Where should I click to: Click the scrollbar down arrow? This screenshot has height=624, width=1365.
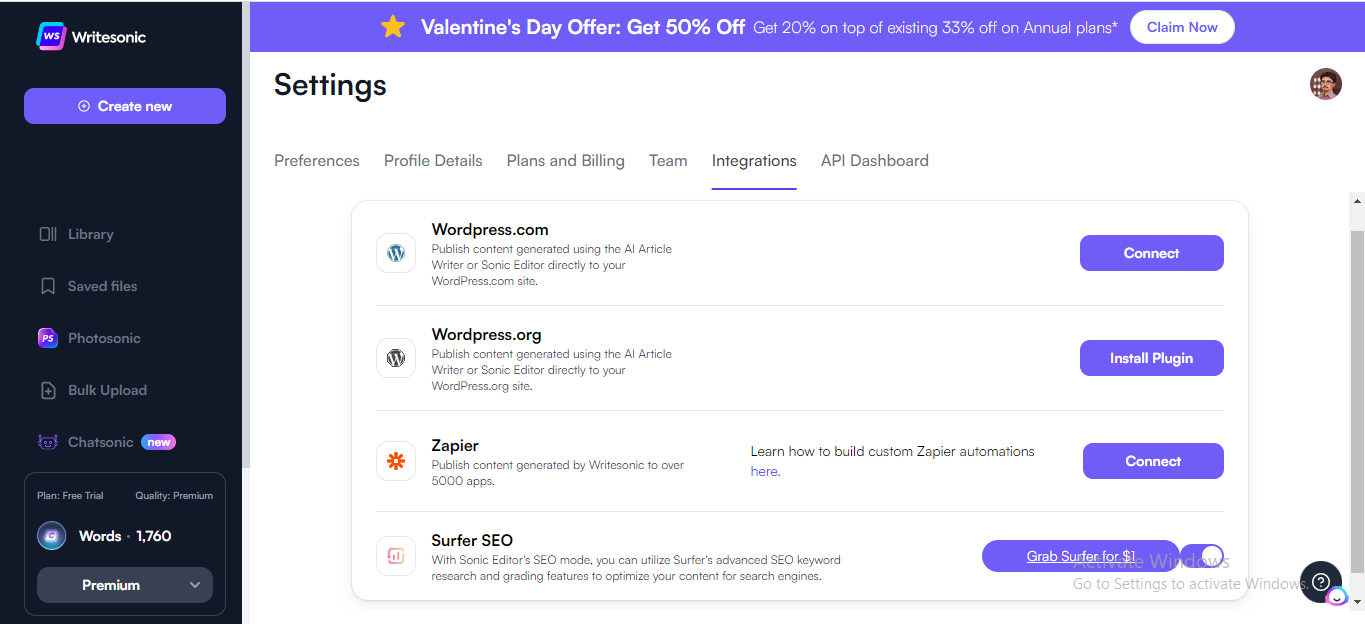(1357, 601)
